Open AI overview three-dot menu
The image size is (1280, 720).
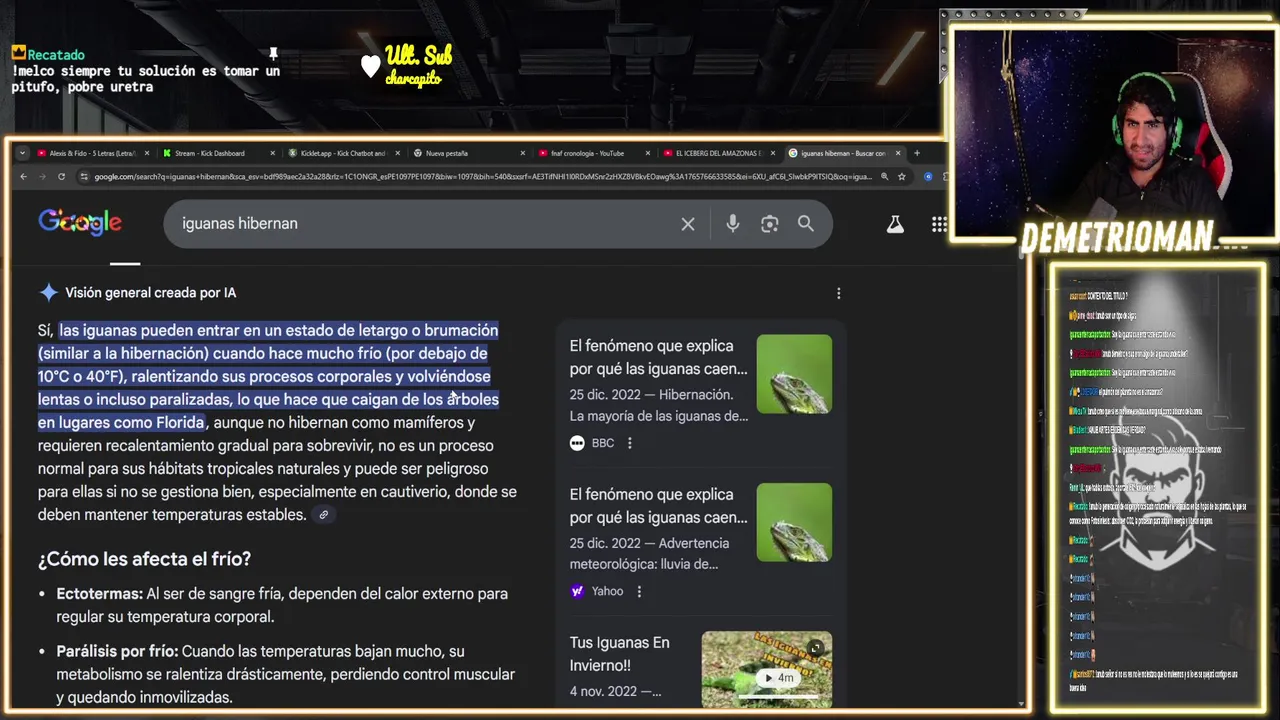point(838,293)
